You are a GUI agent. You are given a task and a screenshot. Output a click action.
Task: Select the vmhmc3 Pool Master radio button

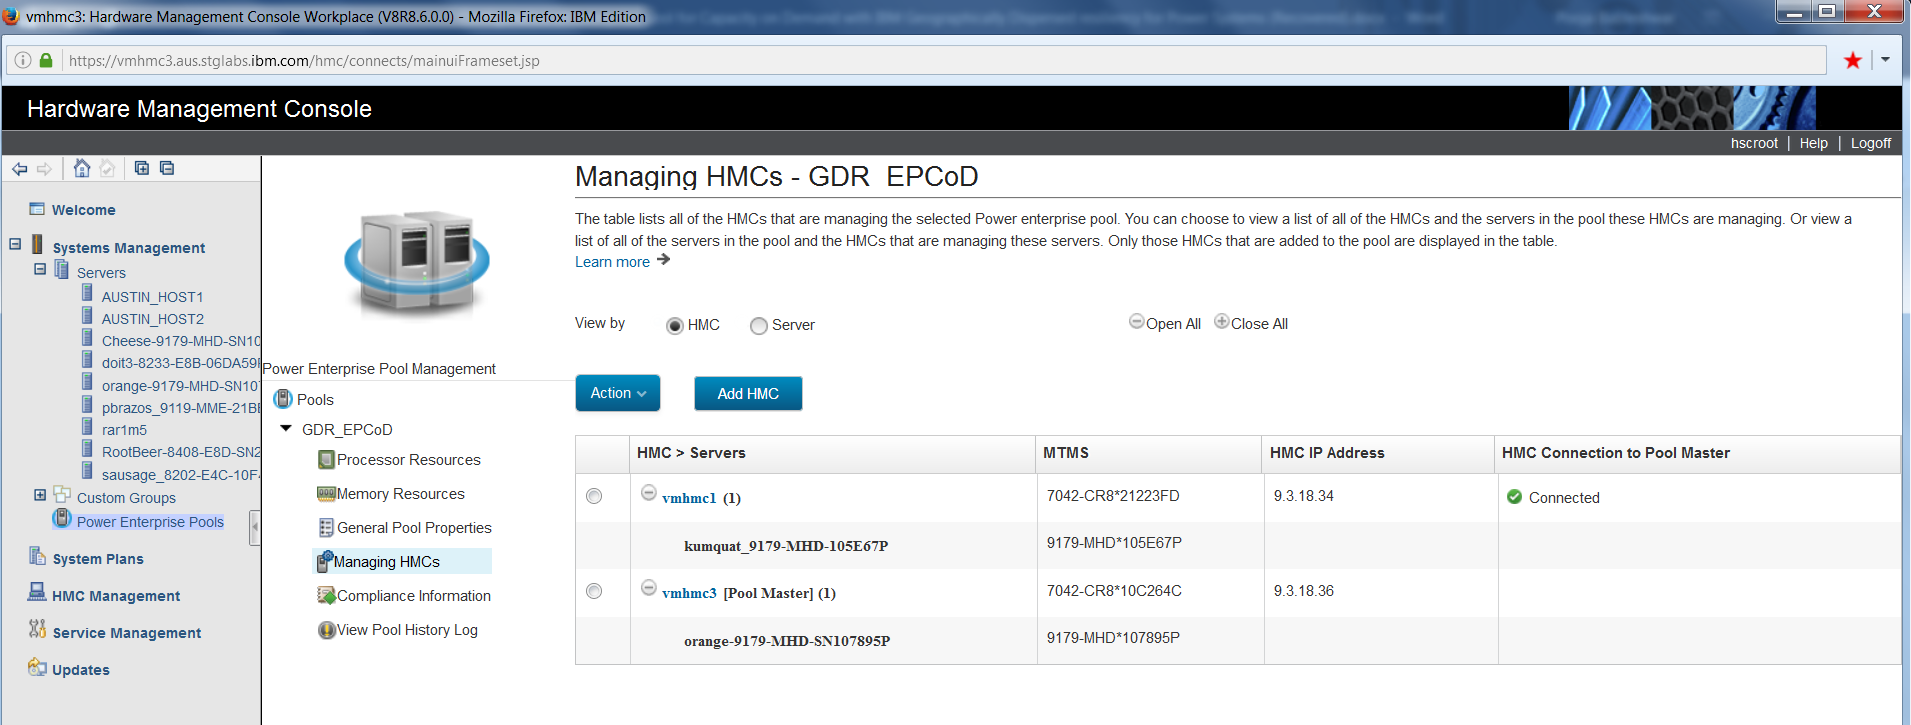tap(594, 591)
